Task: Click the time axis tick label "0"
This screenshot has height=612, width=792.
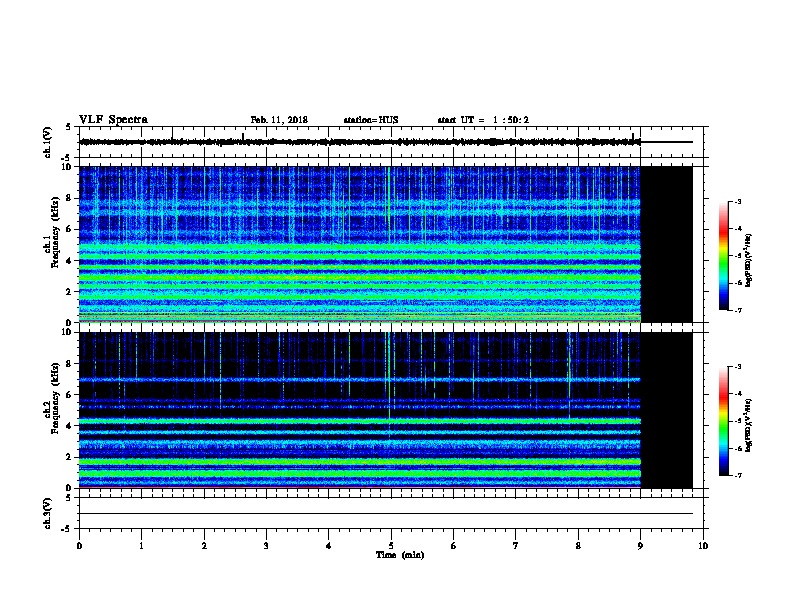Action: tap(79, 545)
